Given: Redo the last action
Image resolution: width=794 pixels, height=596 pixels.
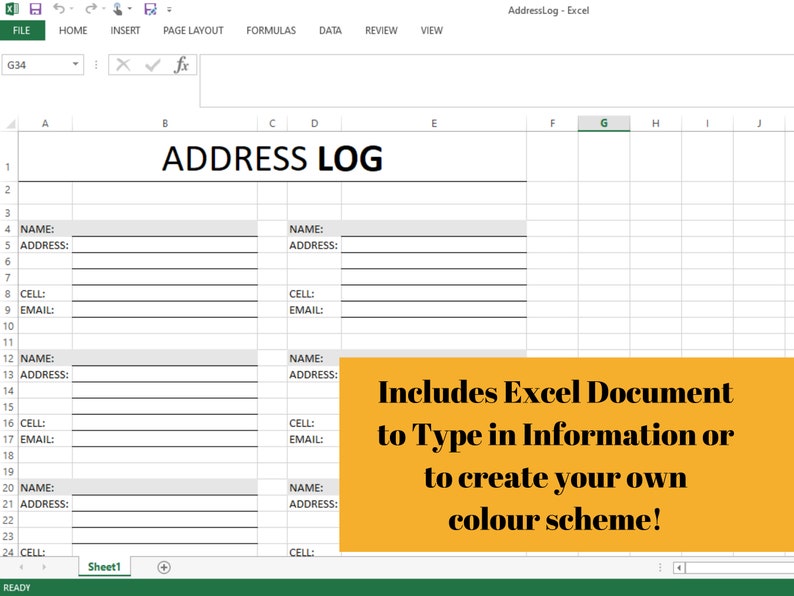Looking at the screenshot, I should 91,9.
